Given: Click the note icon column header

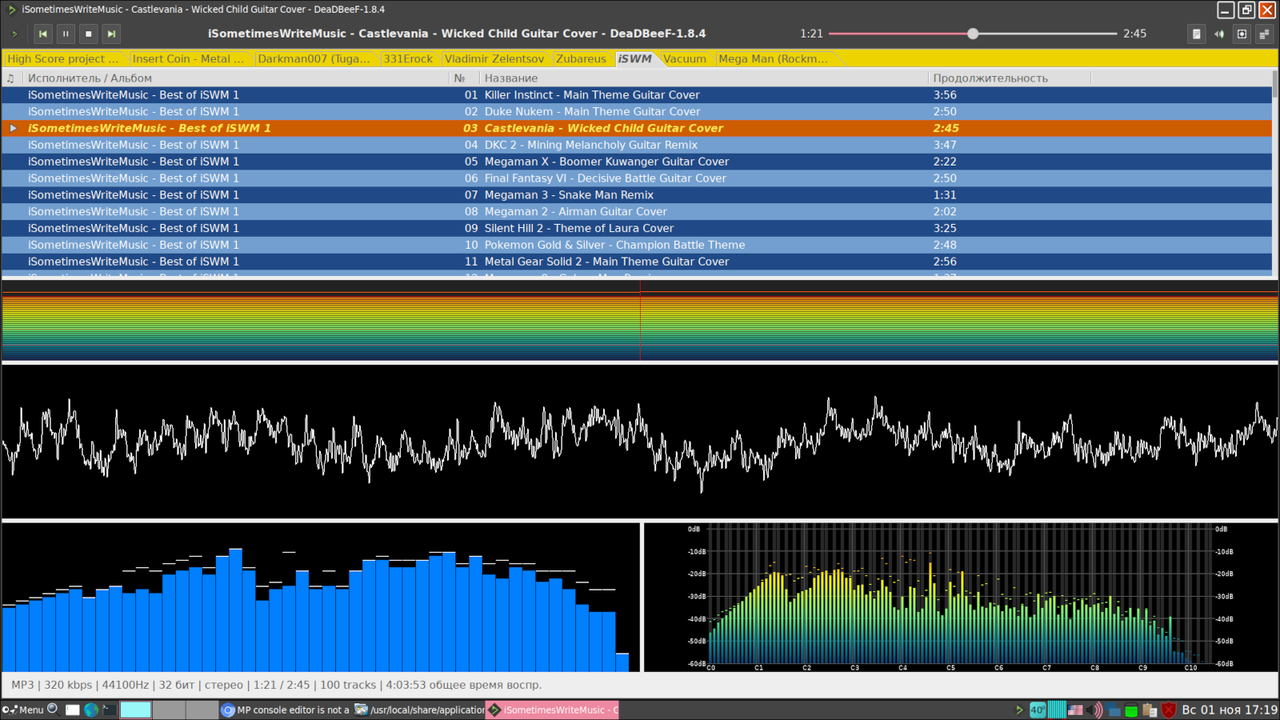Looking at the screenshot, I should click(x=11, y=78).
